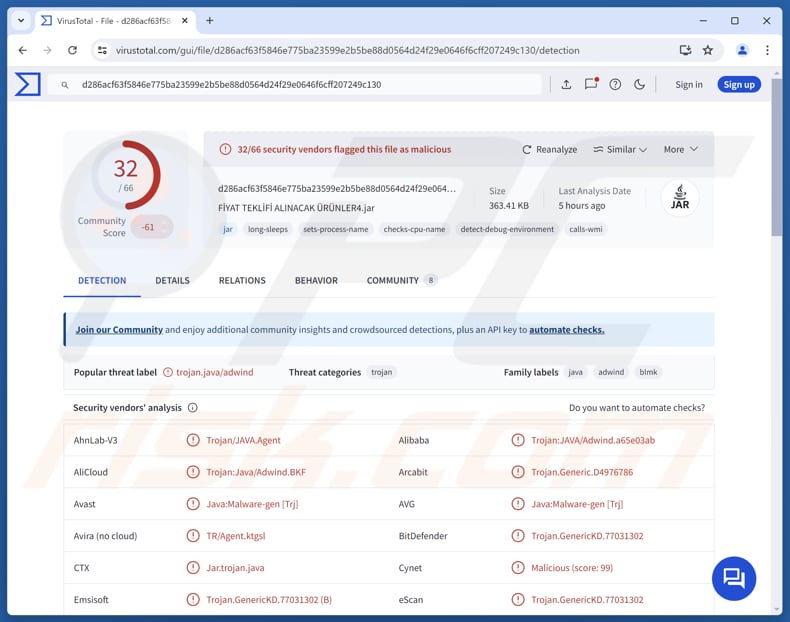Open the tab search dropdown arrow
Viewport: 790px width, 622px height.
point(21,20)
